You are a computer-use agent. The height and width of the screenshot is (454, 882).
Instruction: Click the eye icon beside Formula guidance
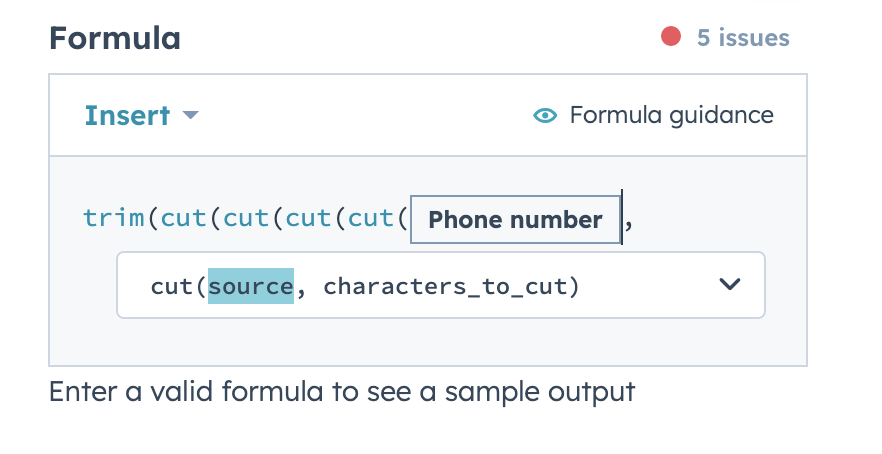545,116
